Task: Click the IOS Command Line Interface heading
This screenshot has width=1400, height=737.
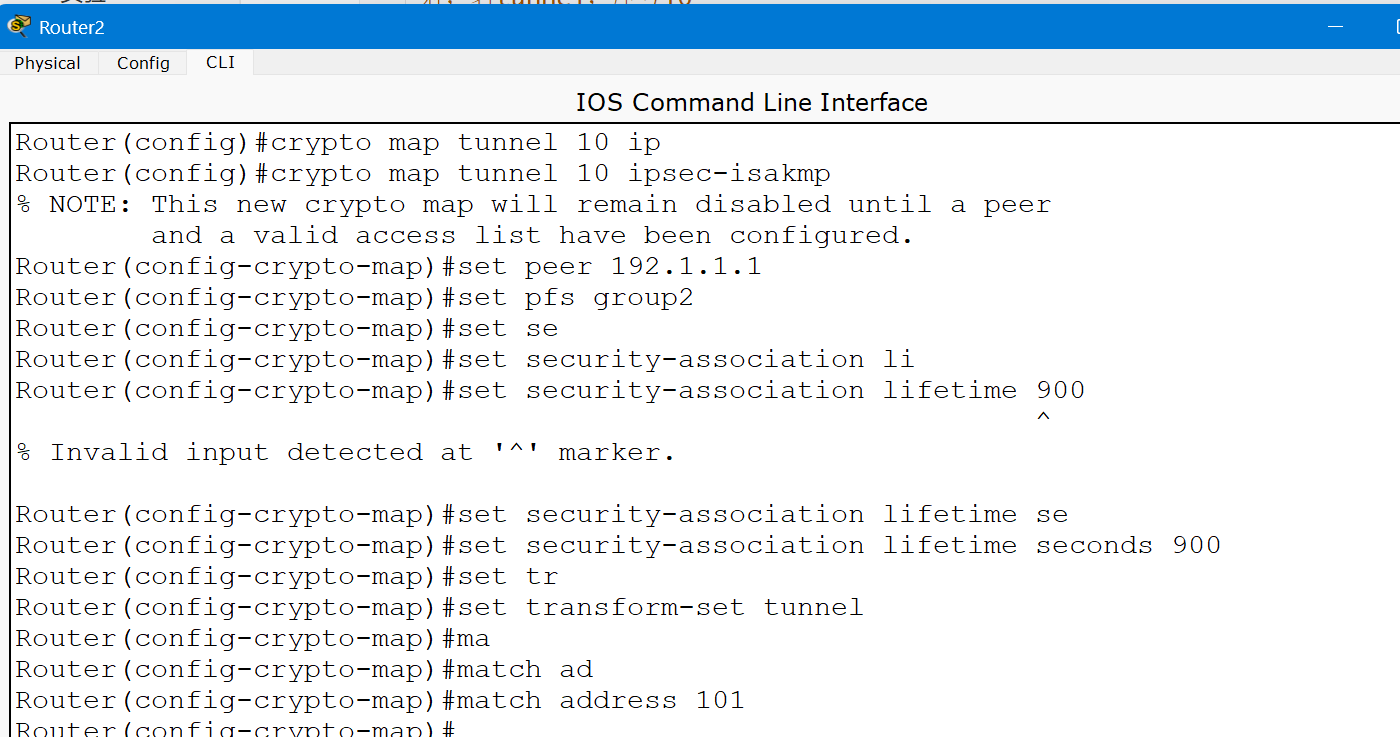Action: point(751,102)
